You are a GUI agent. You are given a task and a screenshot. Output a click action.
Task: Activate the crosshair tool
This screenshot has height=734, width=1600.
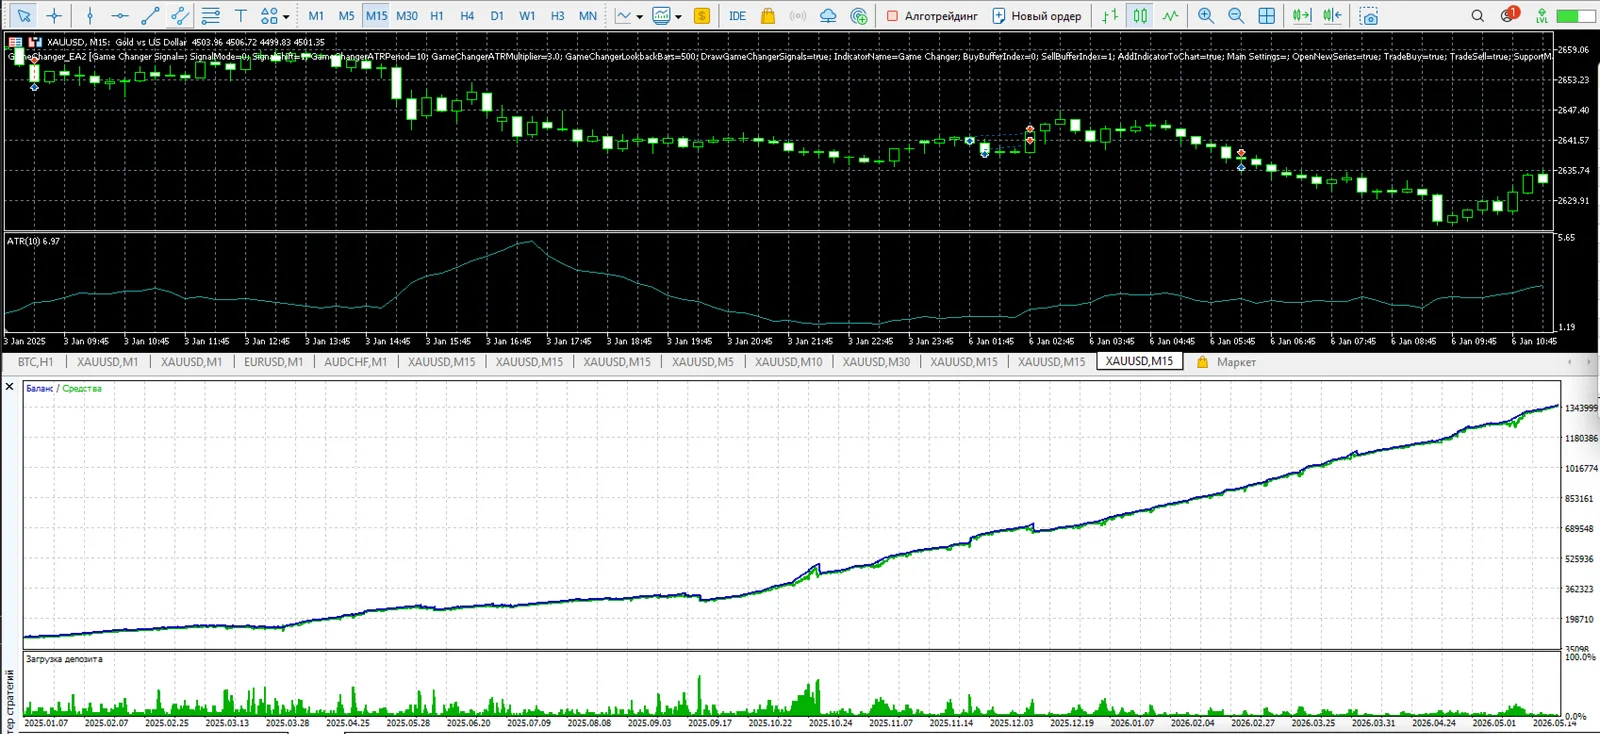[54, 16]
